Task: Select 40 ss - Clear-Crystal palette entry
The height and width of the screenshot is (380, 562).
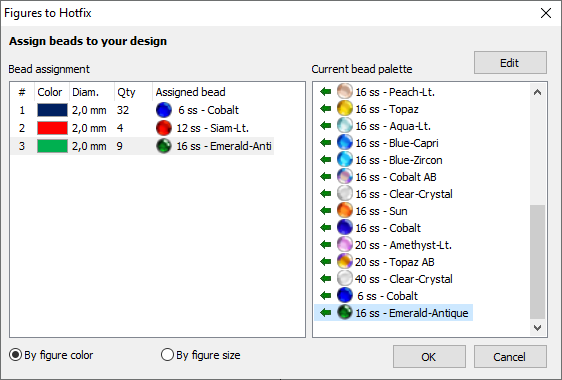Action: point(404,279)
